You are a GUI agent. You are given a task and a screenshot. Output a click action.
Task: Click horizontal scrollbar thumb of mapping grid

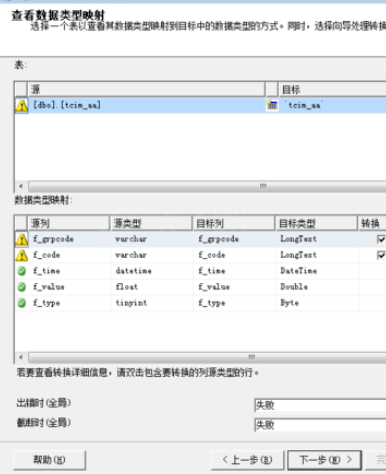click(207, 357)
